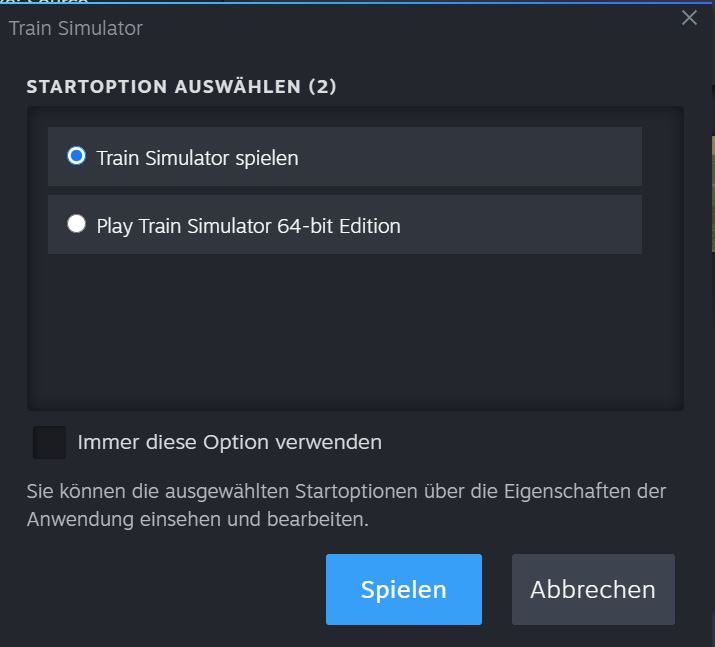Click the "Train Simulator spielen" label text
Viewport: 715px width, 647px height.
coord(197,158)
